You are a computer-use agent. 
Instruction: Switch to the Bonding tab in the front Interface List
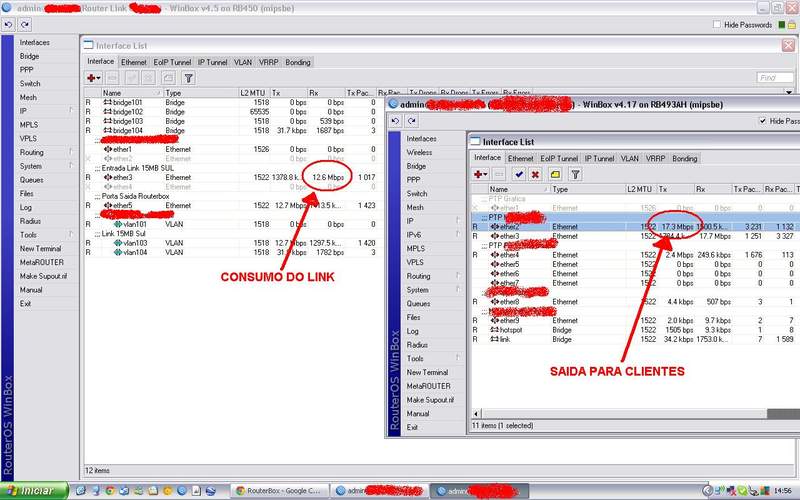(x=685, y=159)
